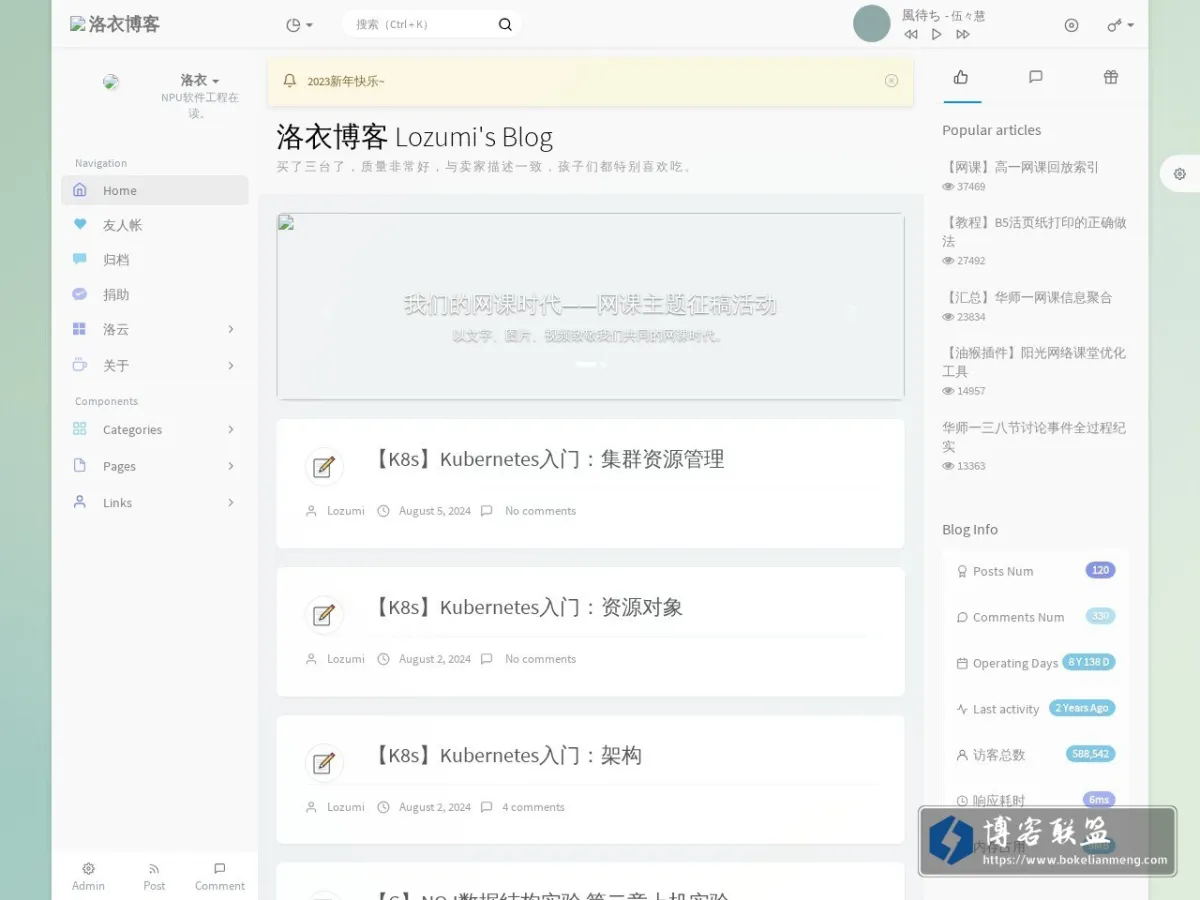Viewport: 1200px width, 900px height.
Task: Click the music player album avatar
Action: (872, 24)
